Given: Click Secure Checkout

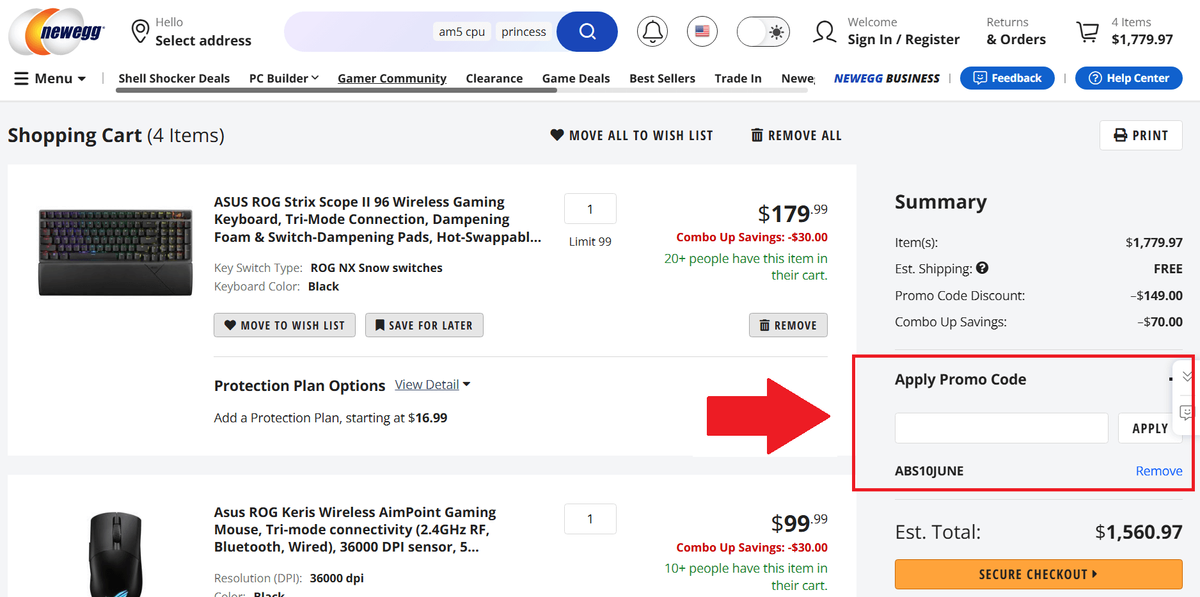Looking at the screenshot, I should (x=1038, y=573).
